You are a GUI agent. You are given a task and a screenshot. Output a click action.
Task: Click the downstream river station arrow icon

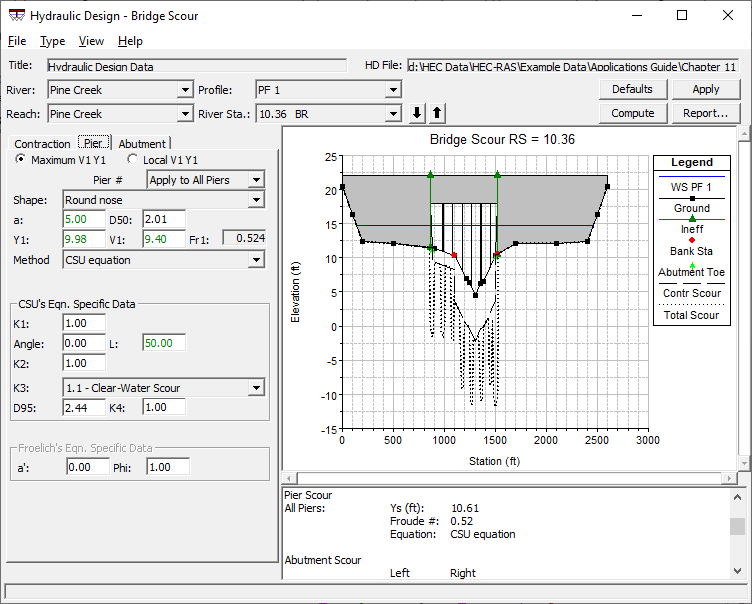click(x=418, y=113)
